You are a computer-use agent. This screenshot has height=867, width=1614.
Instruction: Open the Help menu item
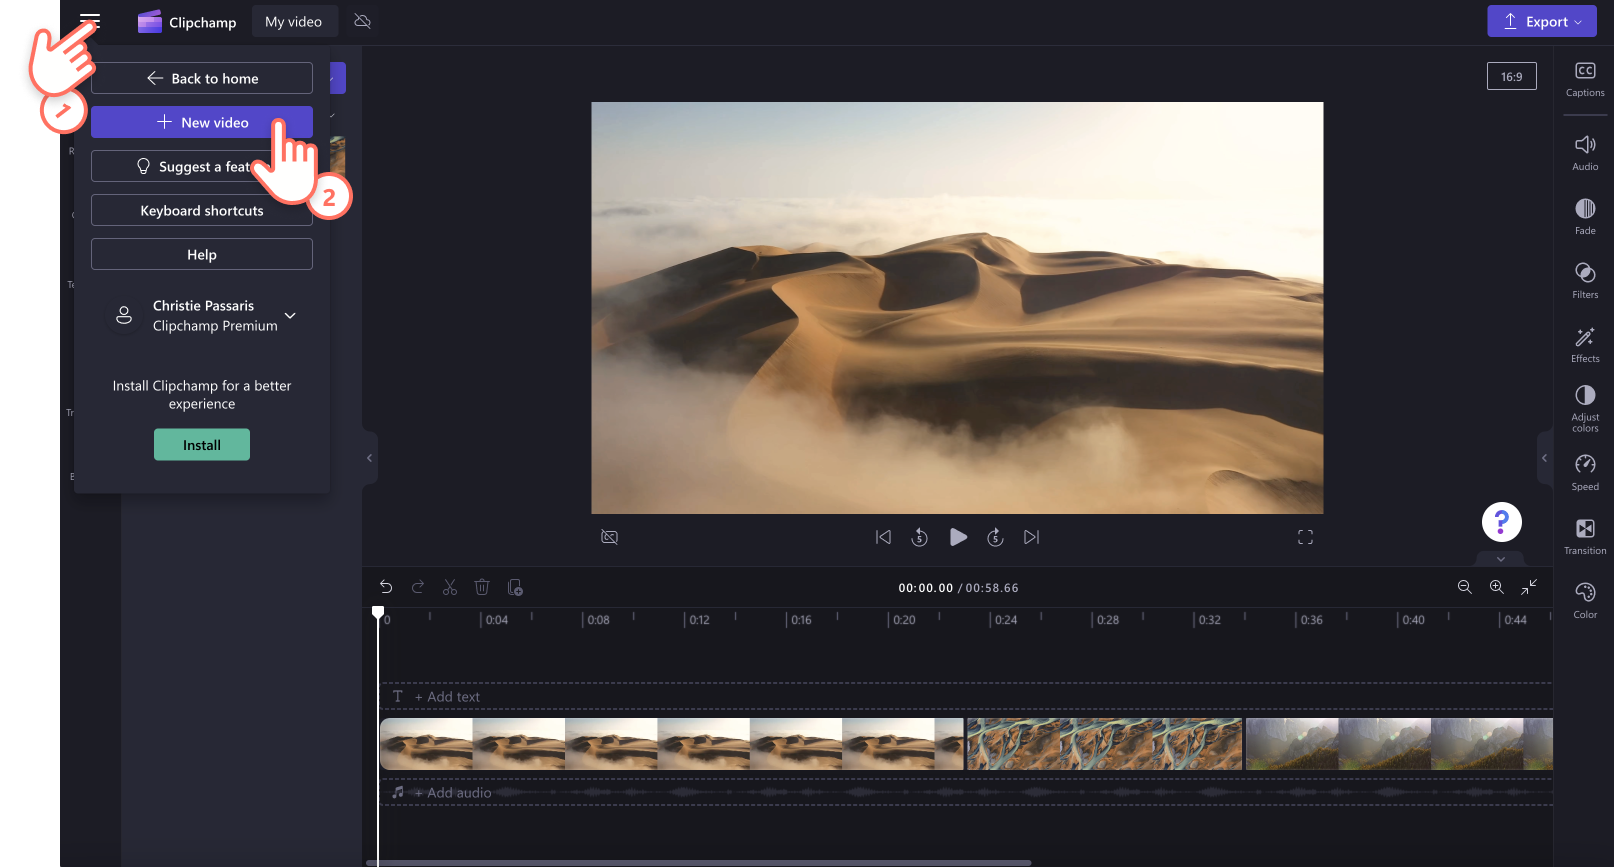[202, 254]
